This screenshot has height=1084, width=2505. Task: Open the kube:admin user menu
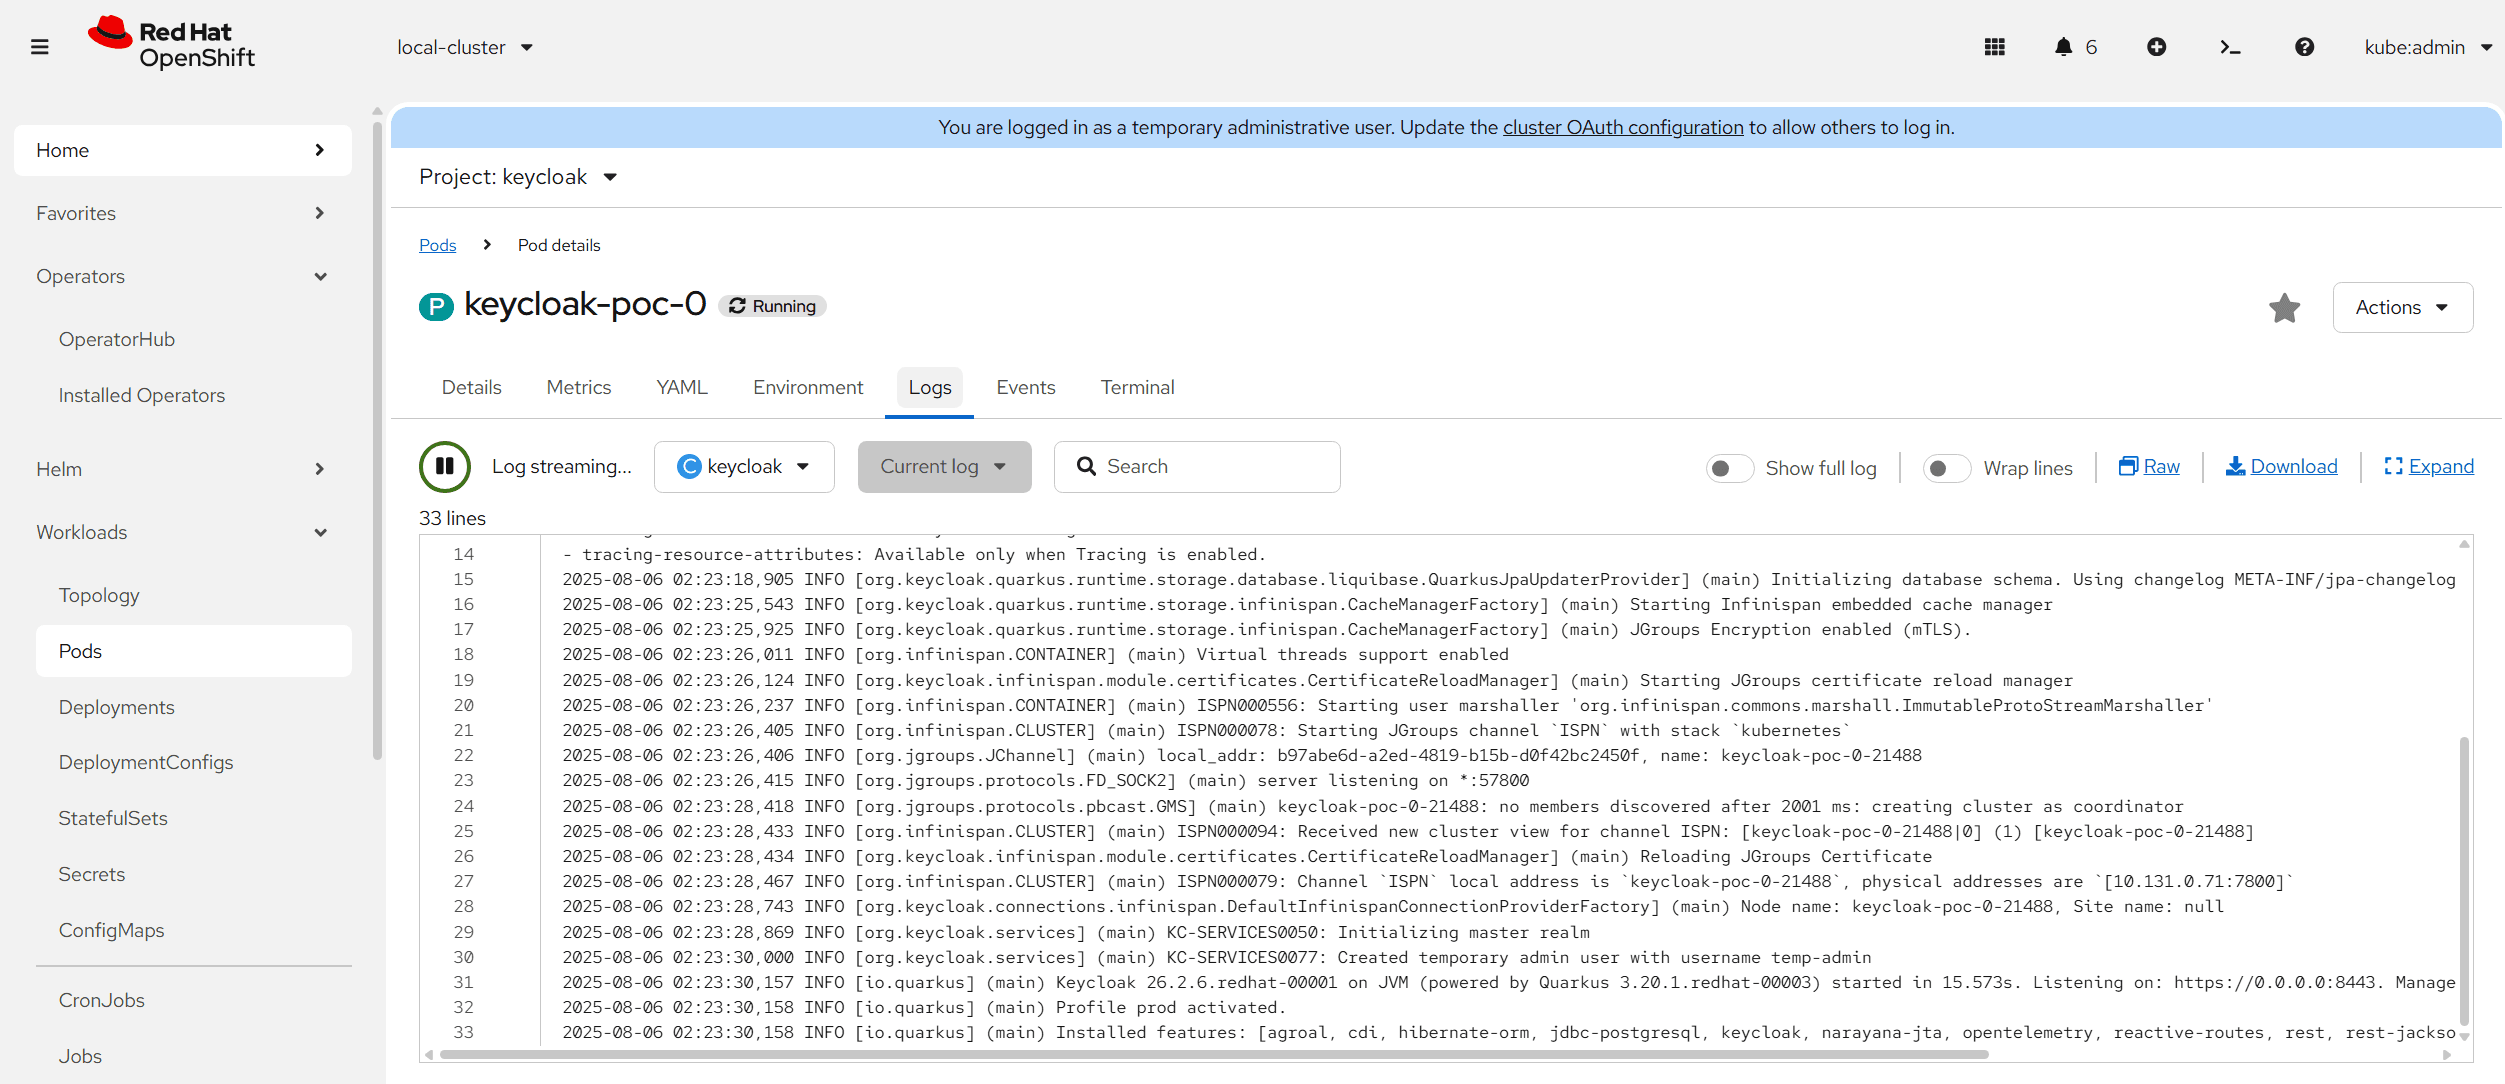(2428, 47)
